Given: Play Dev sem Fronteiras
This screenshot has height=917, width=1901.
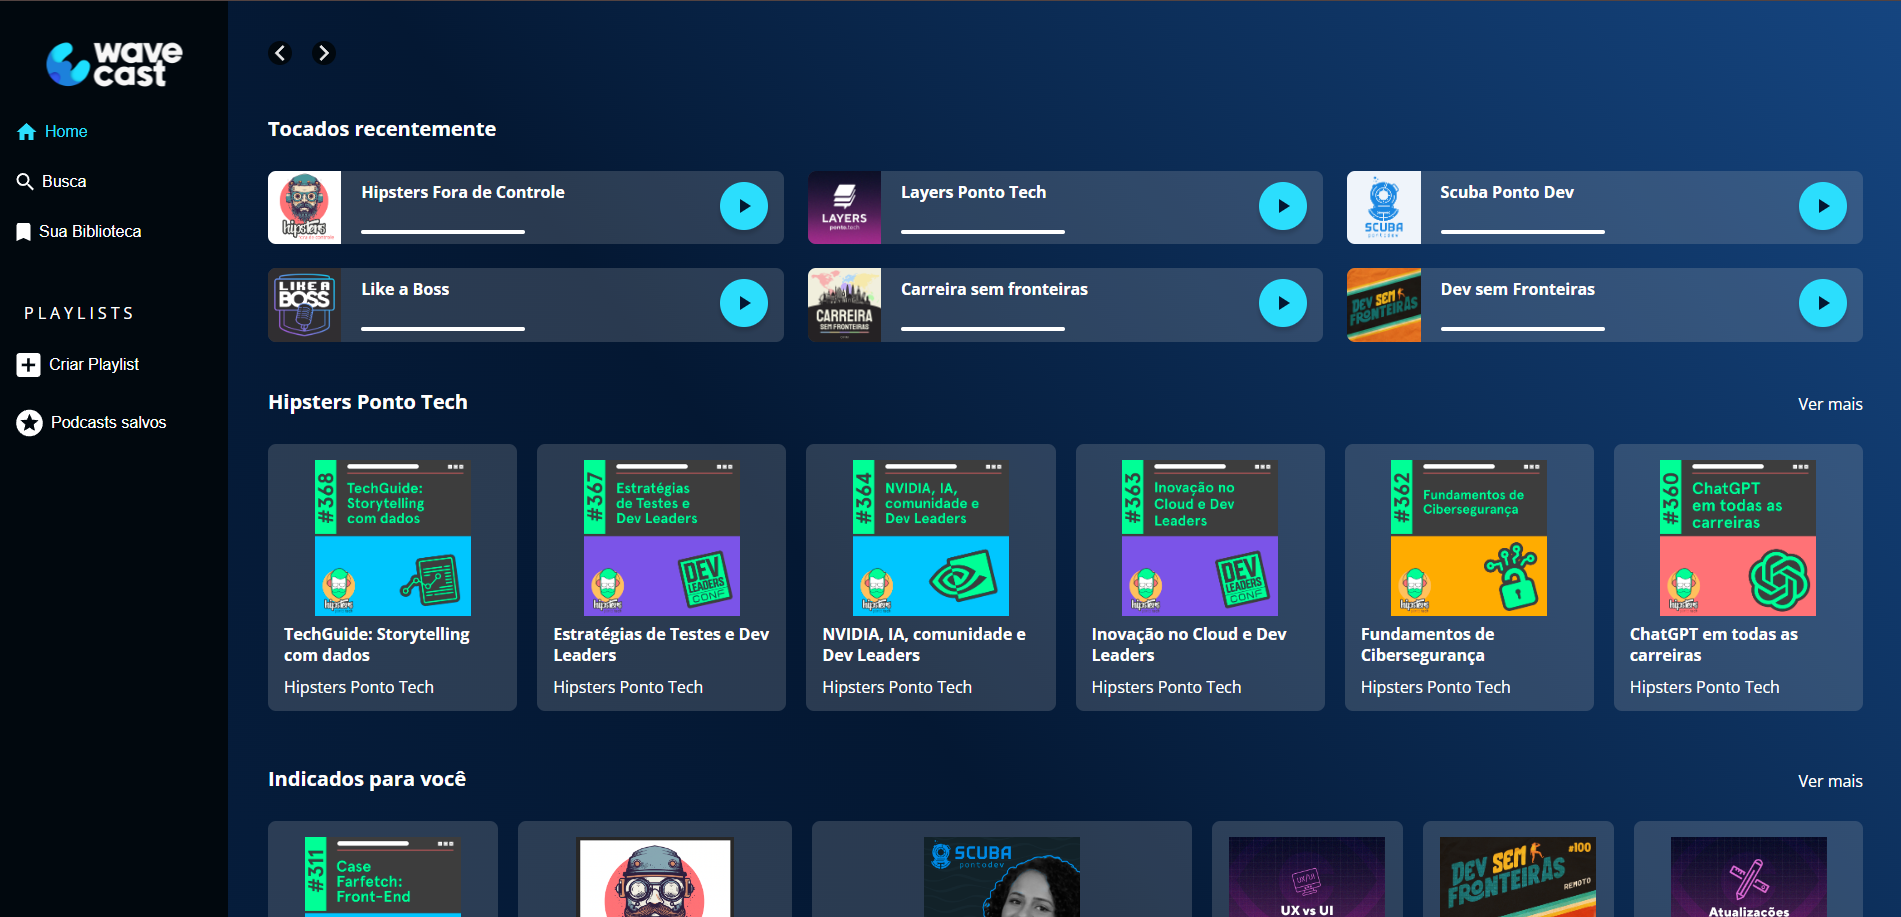Looking at the screenshot, I should tap(1823, 303).
